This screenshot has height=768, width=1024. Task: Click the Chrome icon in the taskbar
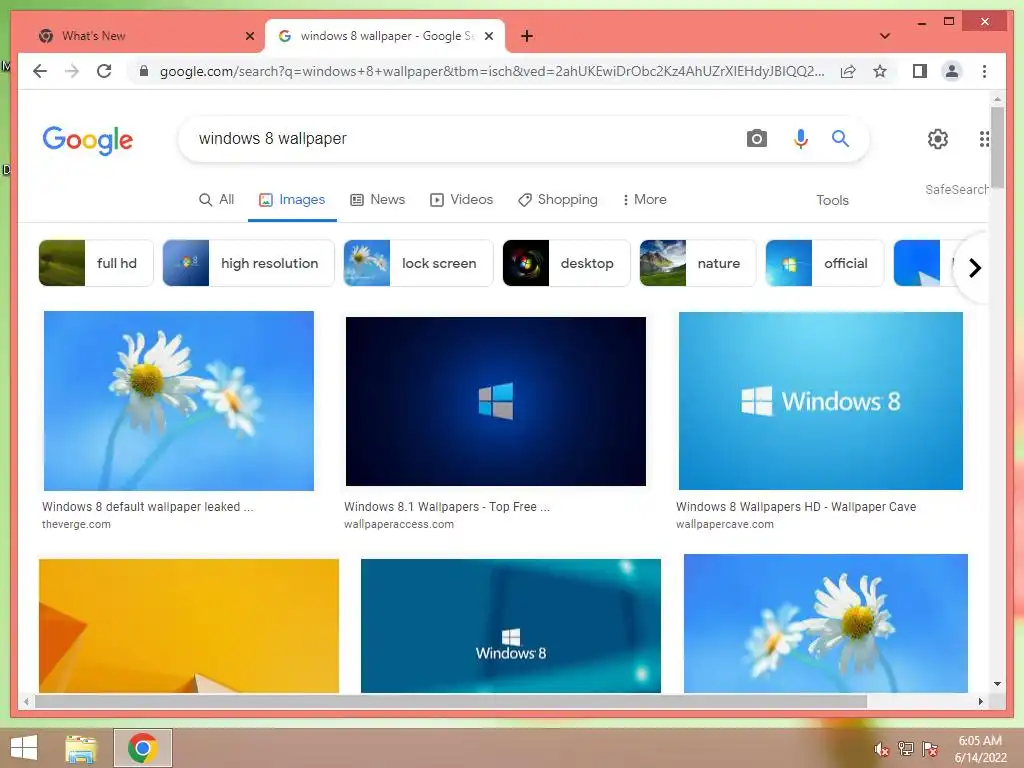tap(142, 748)
